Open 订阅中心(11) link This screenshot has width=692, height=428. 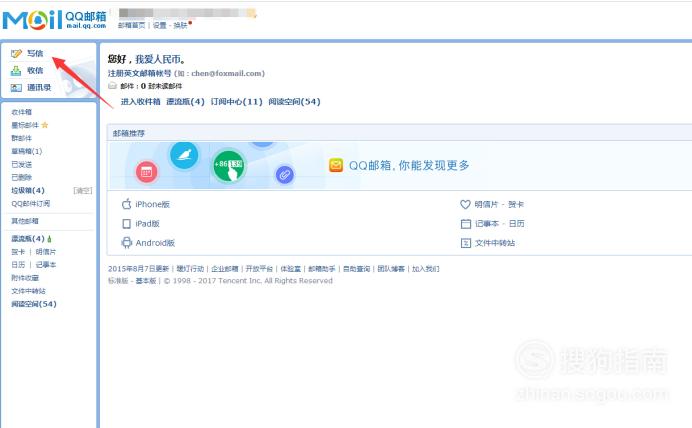click(x=237, y=102)
